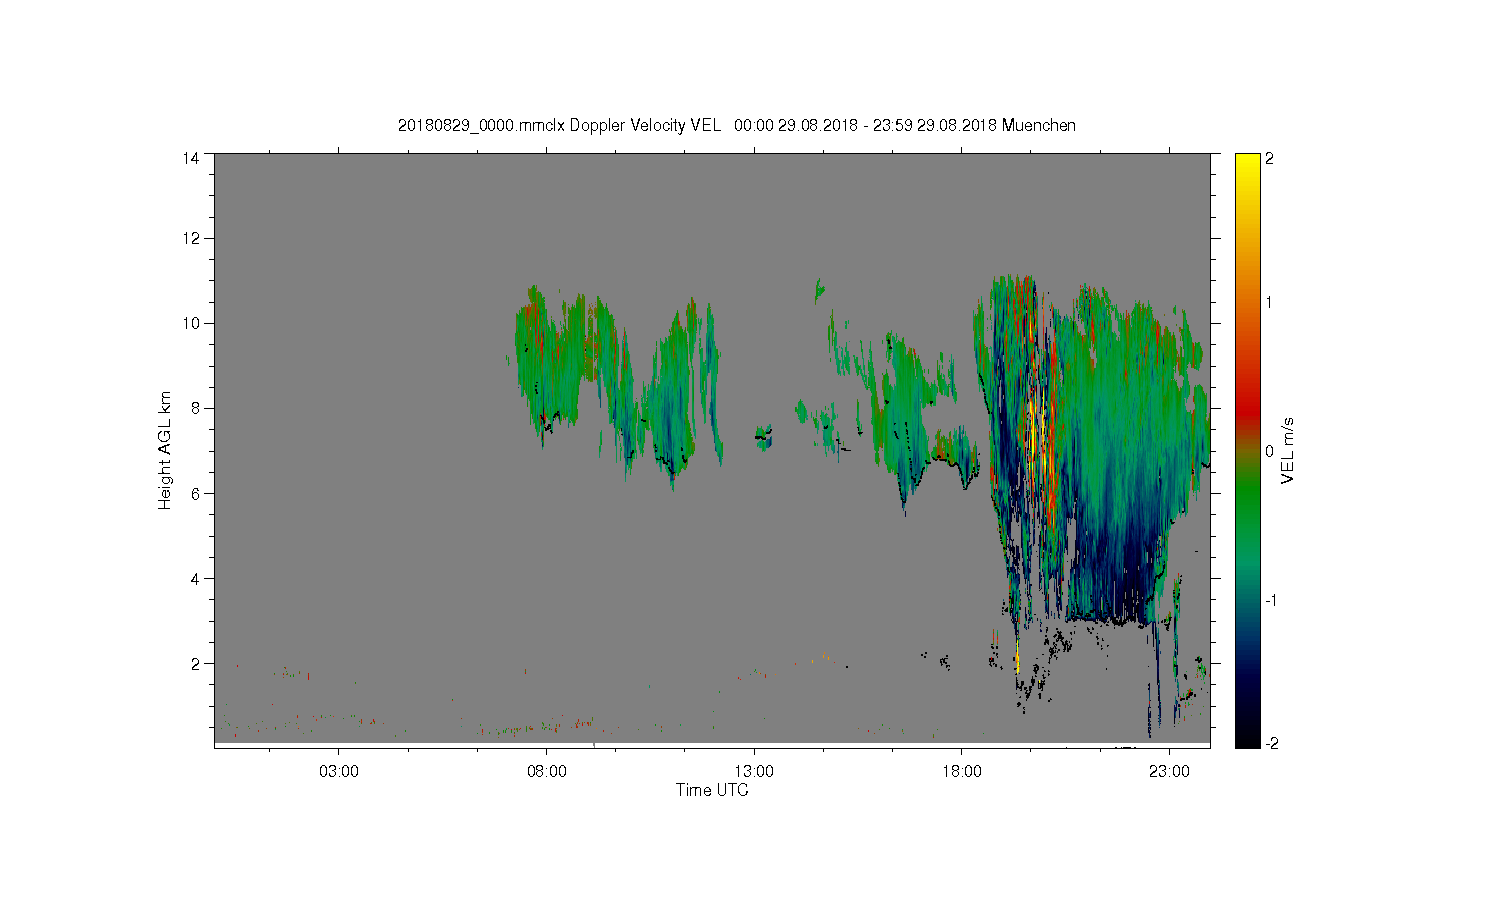This screenshot has width=1500, height=900.
Task: Click the 23:00 time tick label
Action: click(x=1170, y=771)
